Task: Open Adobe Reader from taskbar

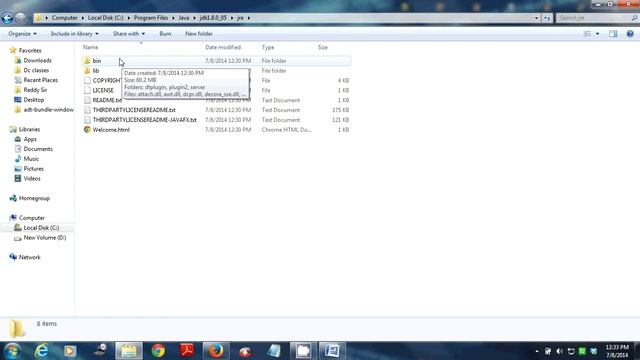Action: click(187, 351)
